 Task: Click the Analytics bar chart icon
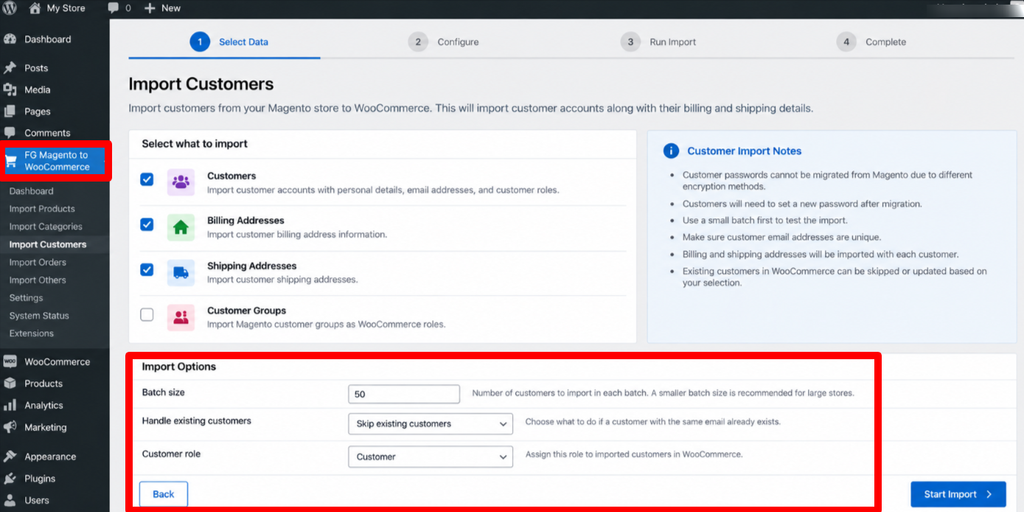tap(10, 405)
